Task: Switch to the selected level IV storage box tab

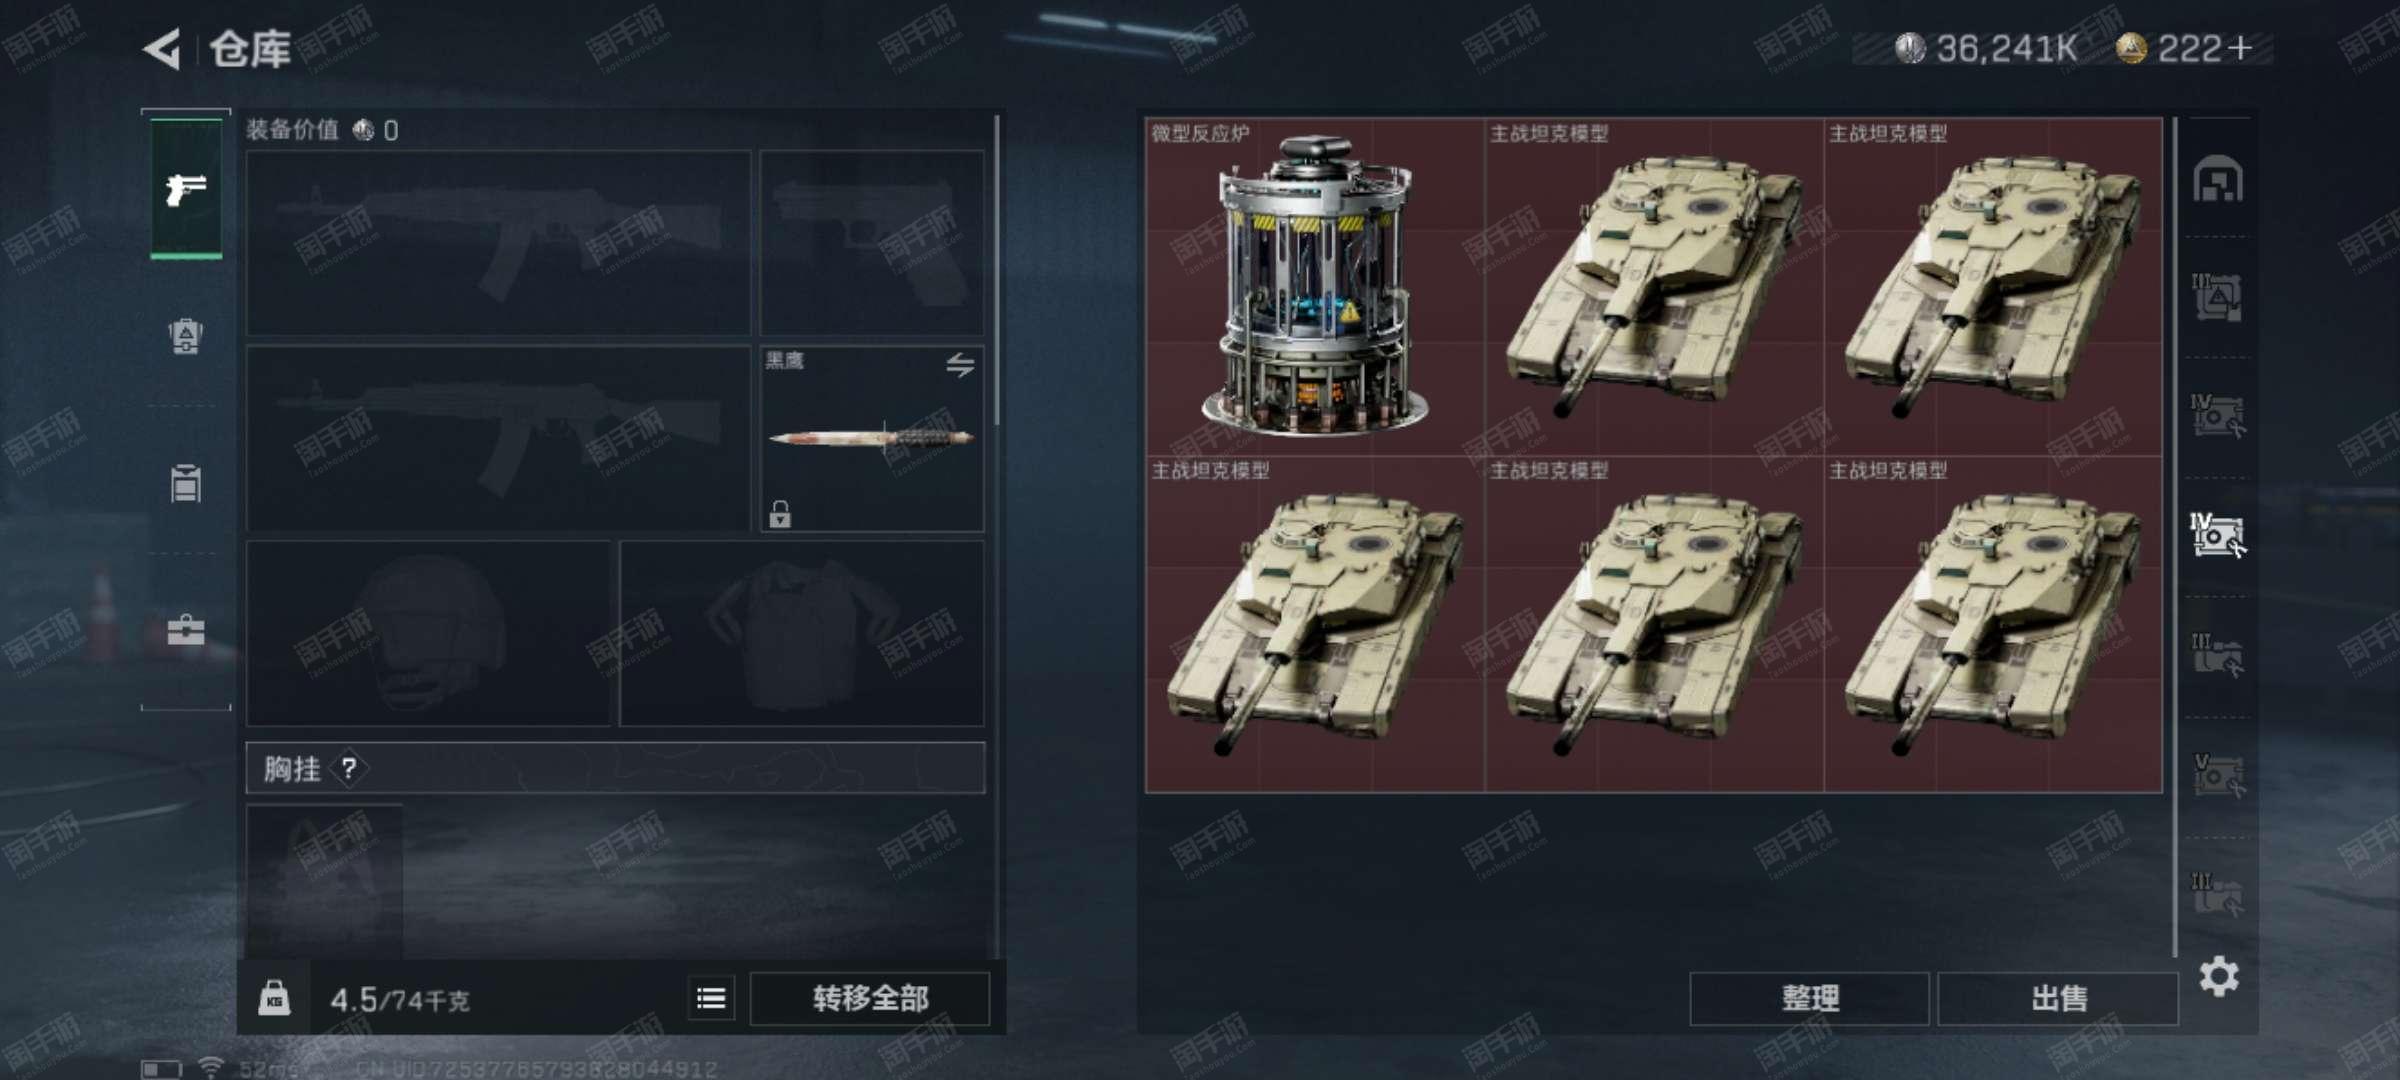Action: (2217, 535)
